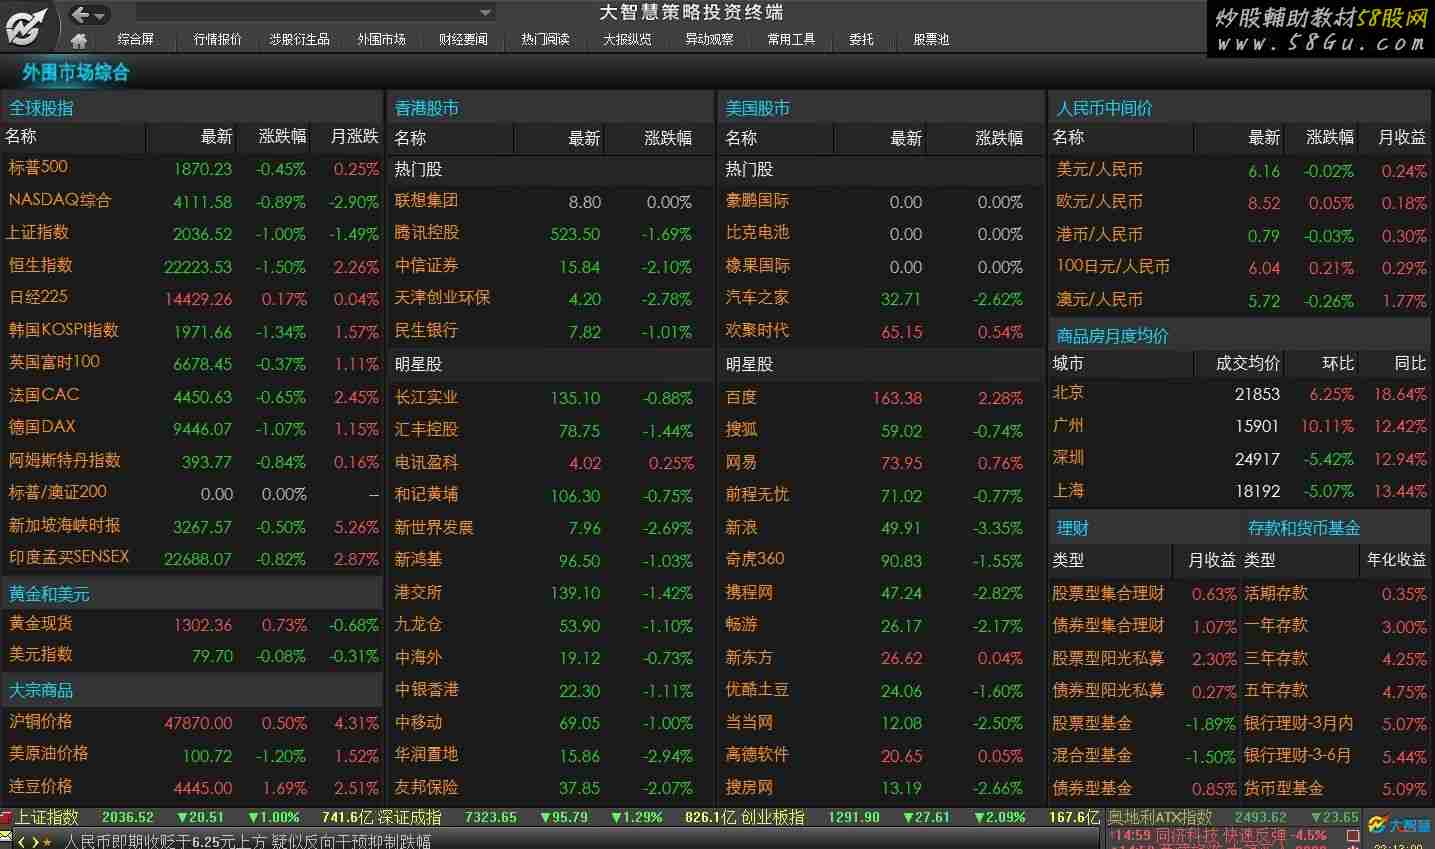This screenshot has width=1435, height=849.
Task: Open the 人民币即期收贬于6.25元上方 news headline
Action: pyautogui.click(x=247, y=841)
